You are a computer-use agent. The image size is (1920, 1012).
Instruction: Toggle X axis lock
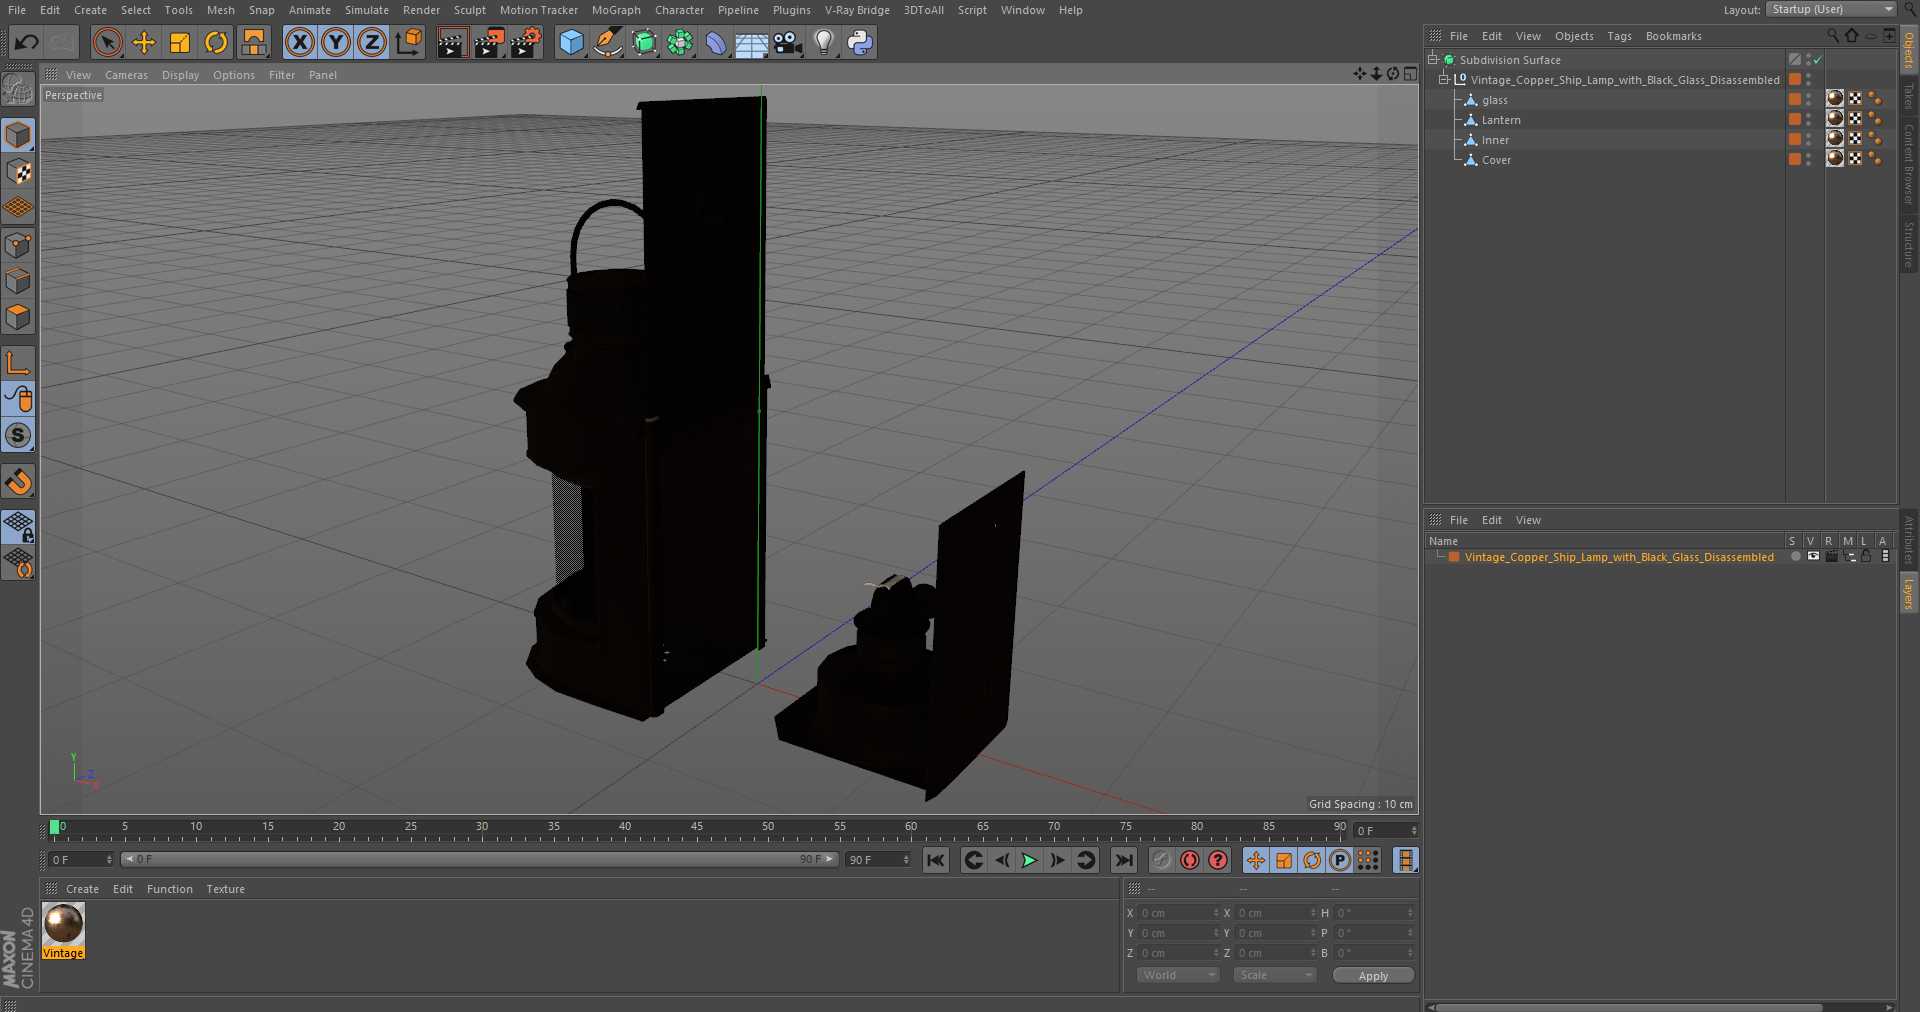coord(300,42)
